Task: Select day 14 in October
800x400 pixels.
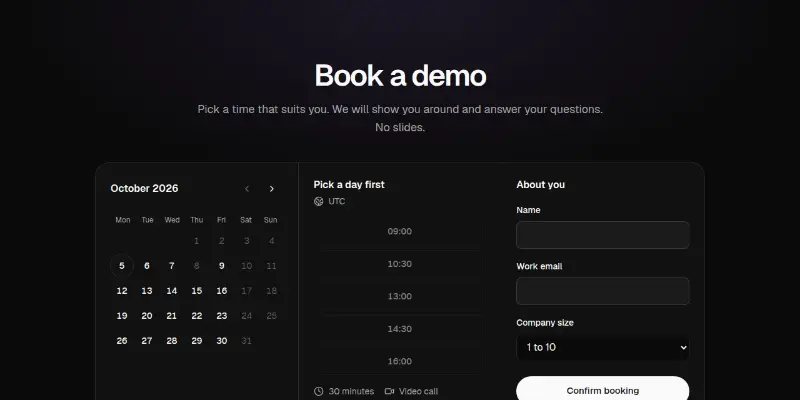Action: pyautogui.click(x=172, y=291)
